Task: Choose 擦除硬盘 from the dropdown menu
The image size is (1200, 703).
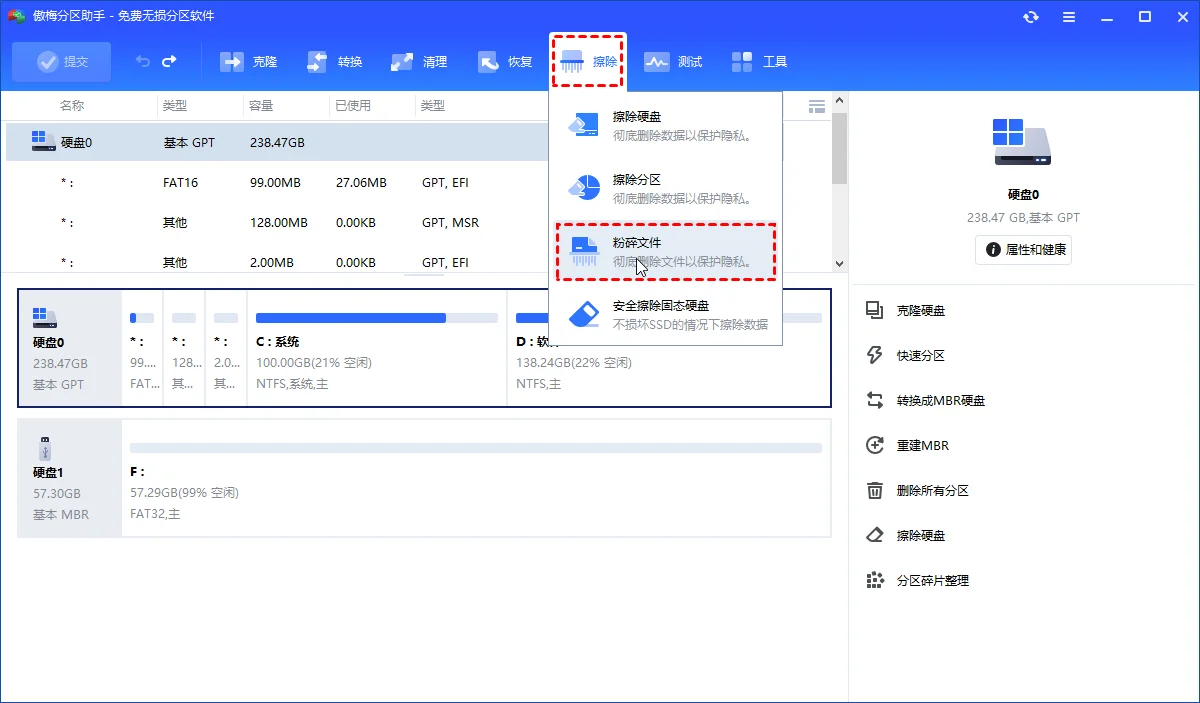Action: (666, 126)
